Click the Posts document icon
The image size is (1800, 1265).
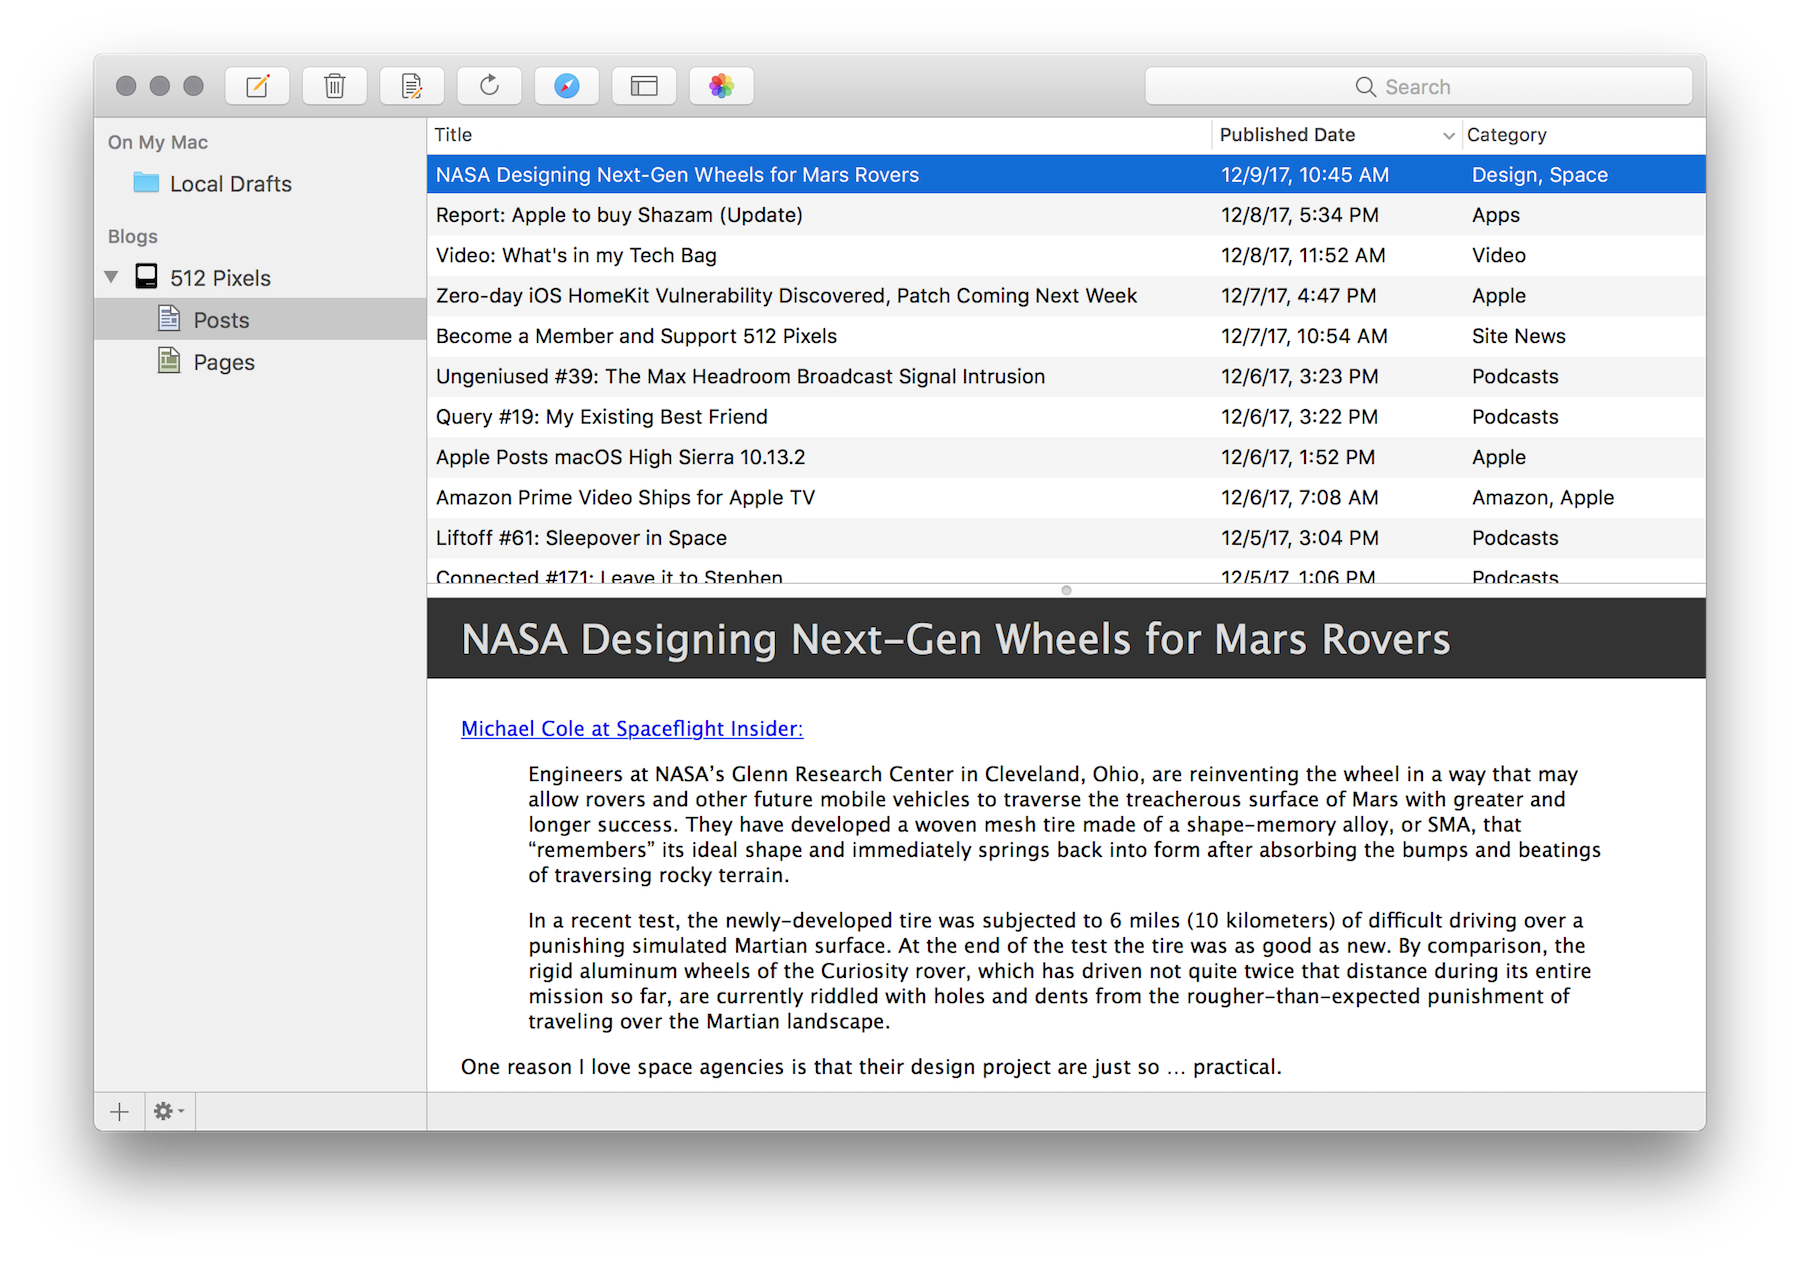point(169,319)
